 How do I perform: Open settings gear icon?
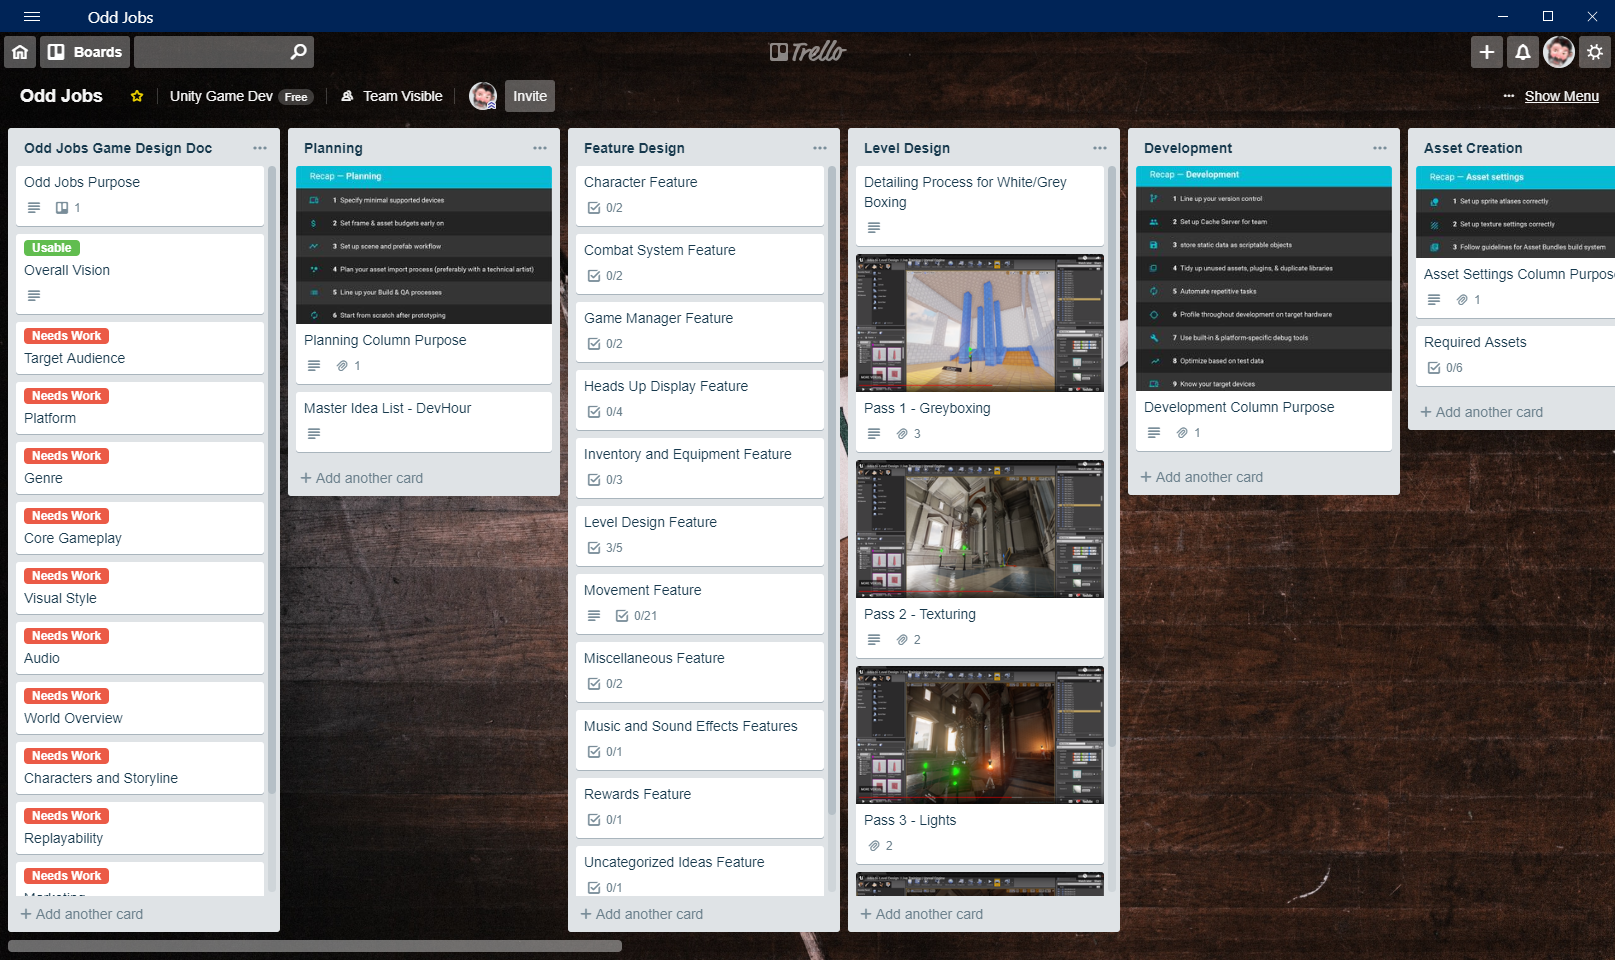[x=1594, y=52]
